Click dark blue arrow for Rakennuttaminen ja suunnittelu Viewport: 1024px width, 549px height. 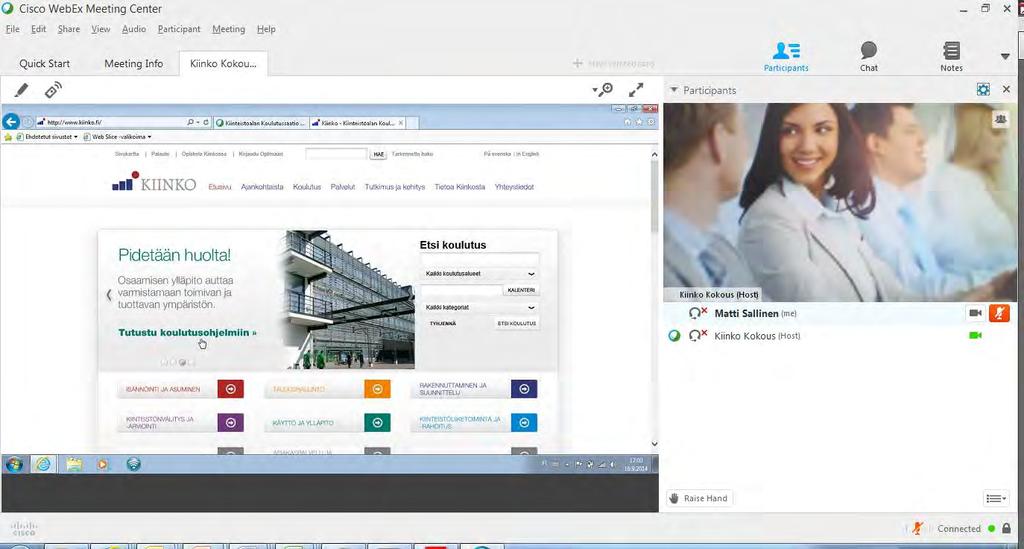pos(524,389)
